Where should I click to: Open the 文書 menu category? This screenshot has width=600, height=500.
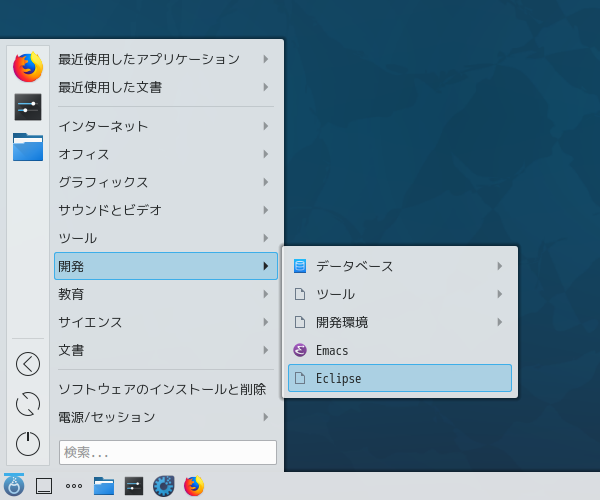point(166,350)
